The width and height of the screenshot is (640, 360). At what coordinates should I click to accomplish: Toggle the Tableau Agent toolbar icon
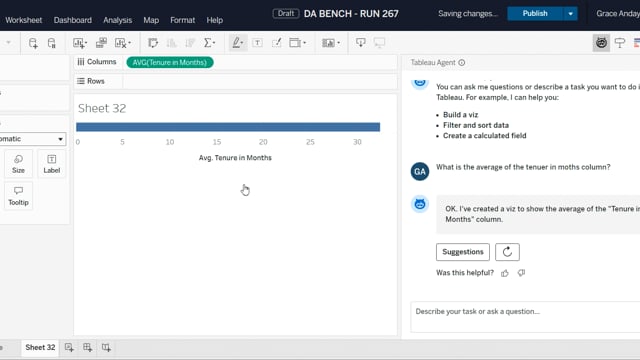pos(601,43)
